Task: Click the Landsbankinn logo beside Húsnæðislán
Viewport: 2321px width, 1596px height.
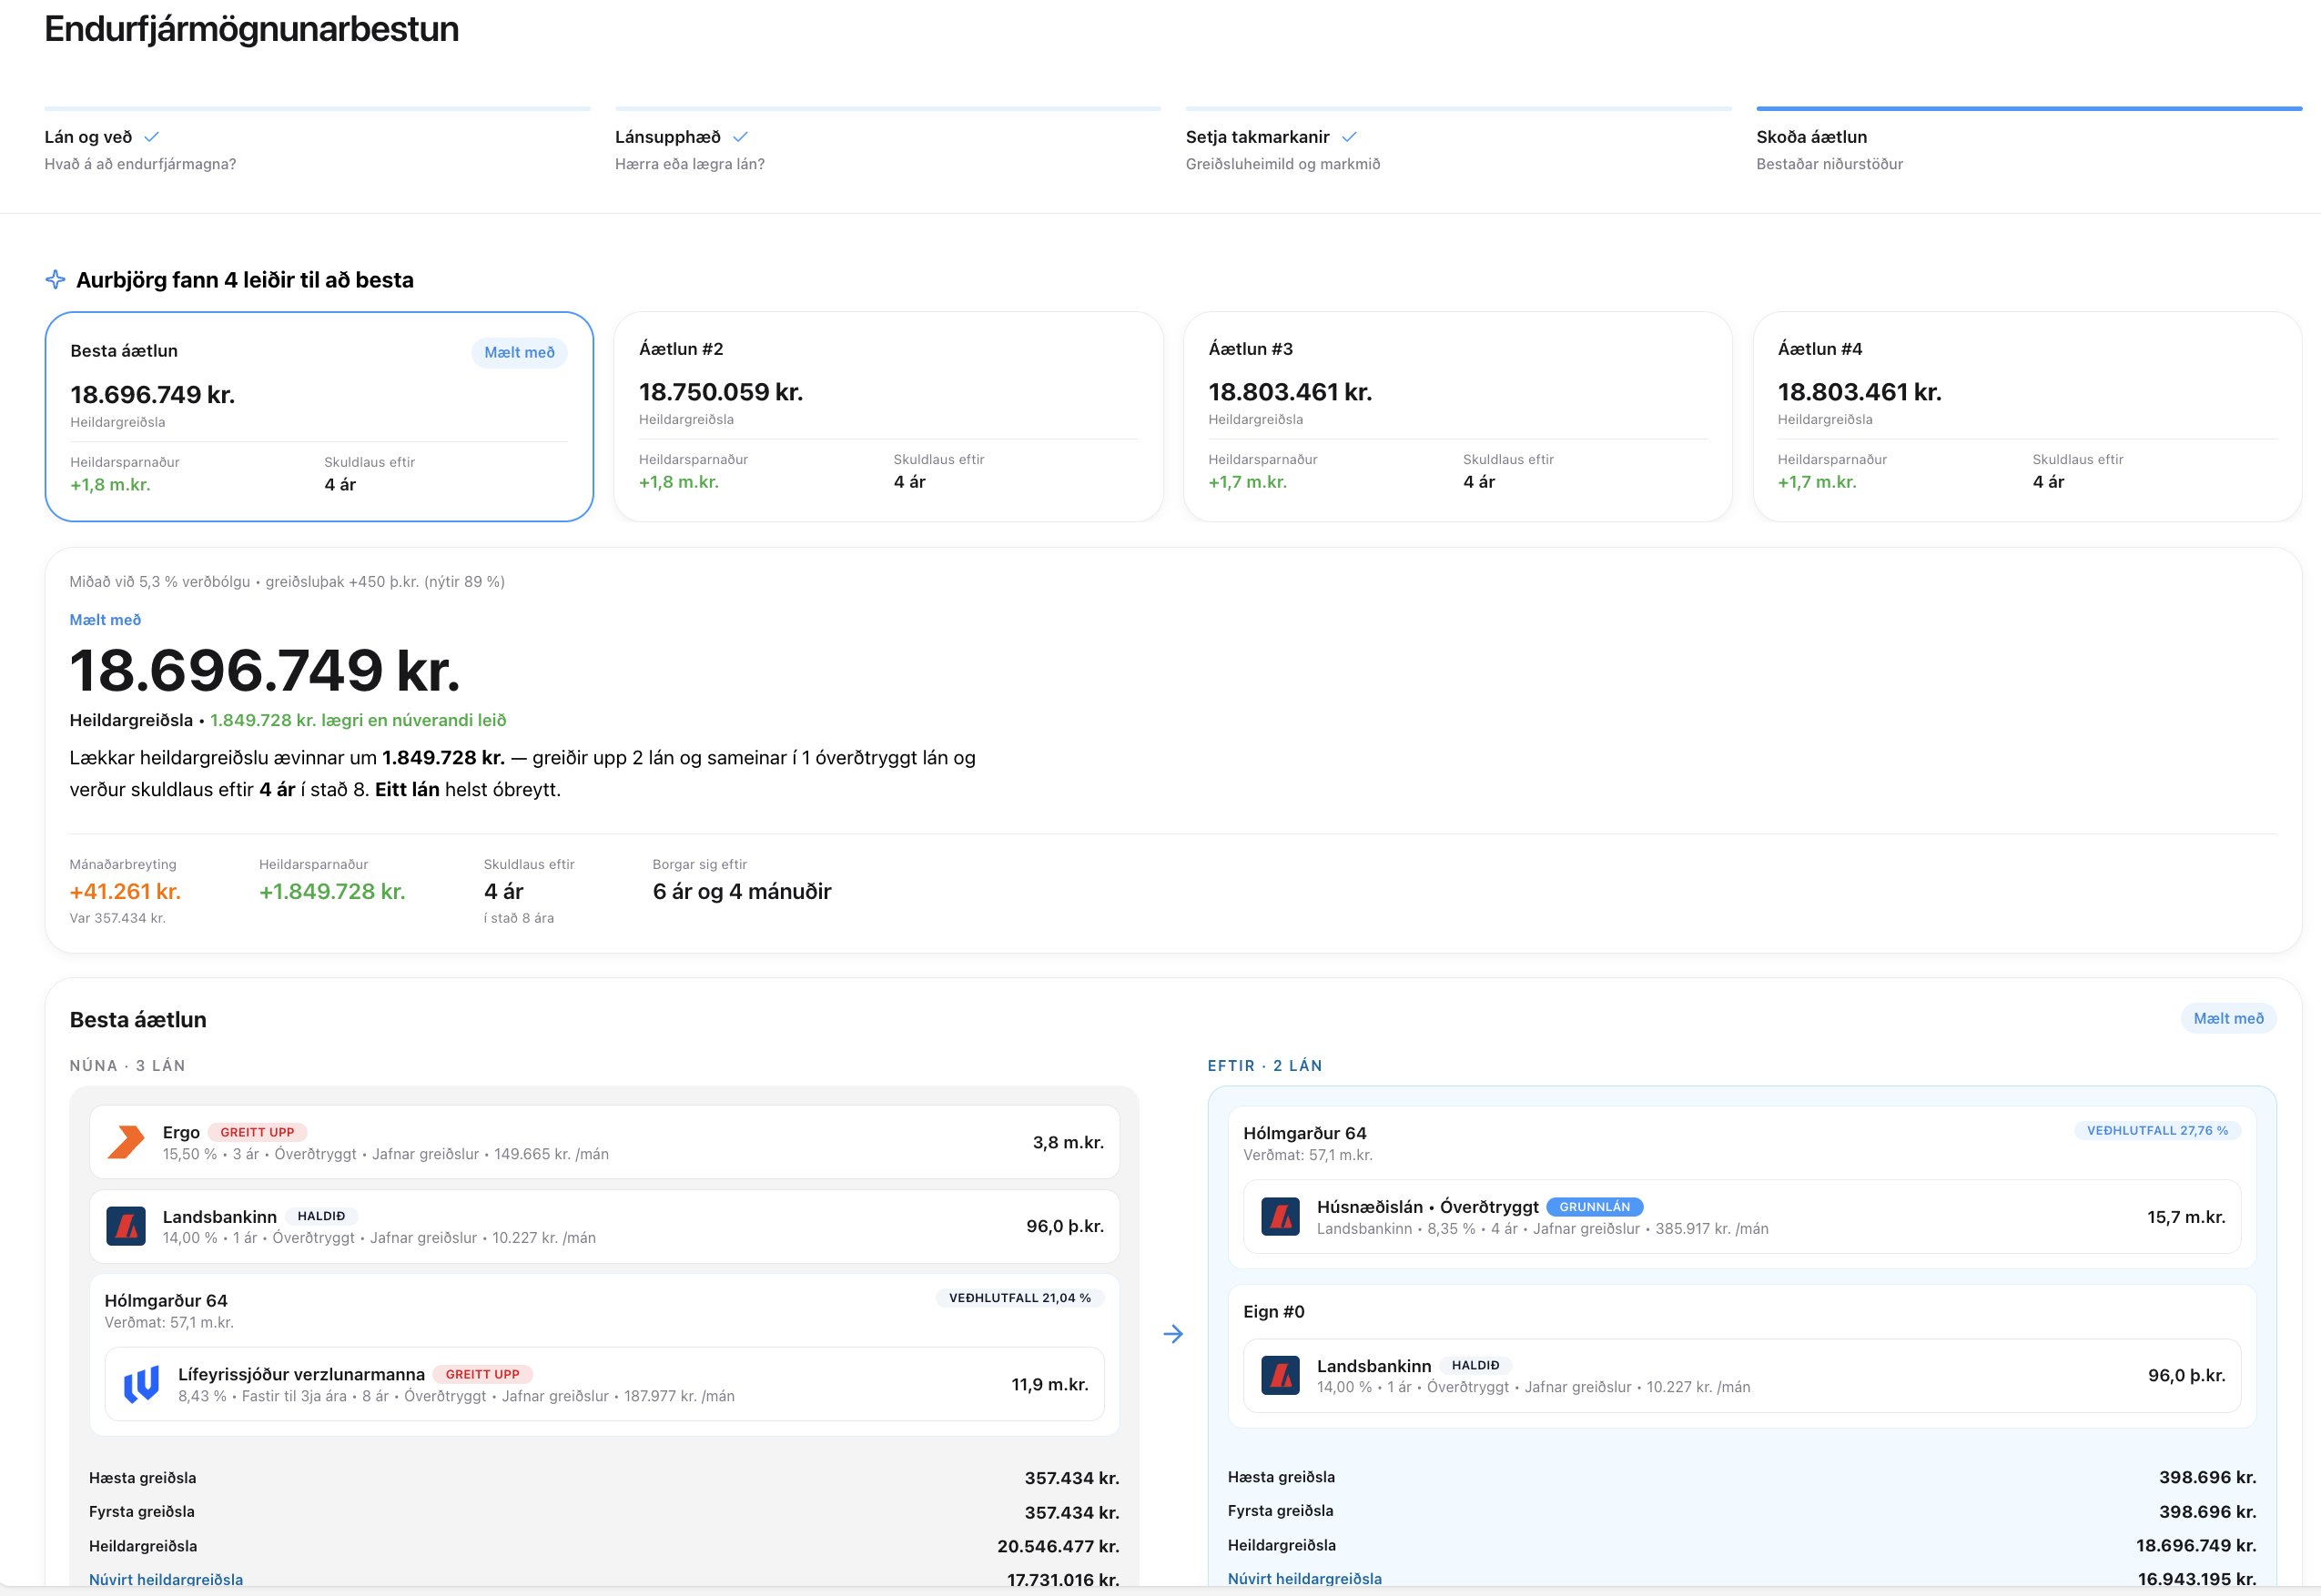Action: coord(1280,1217)
